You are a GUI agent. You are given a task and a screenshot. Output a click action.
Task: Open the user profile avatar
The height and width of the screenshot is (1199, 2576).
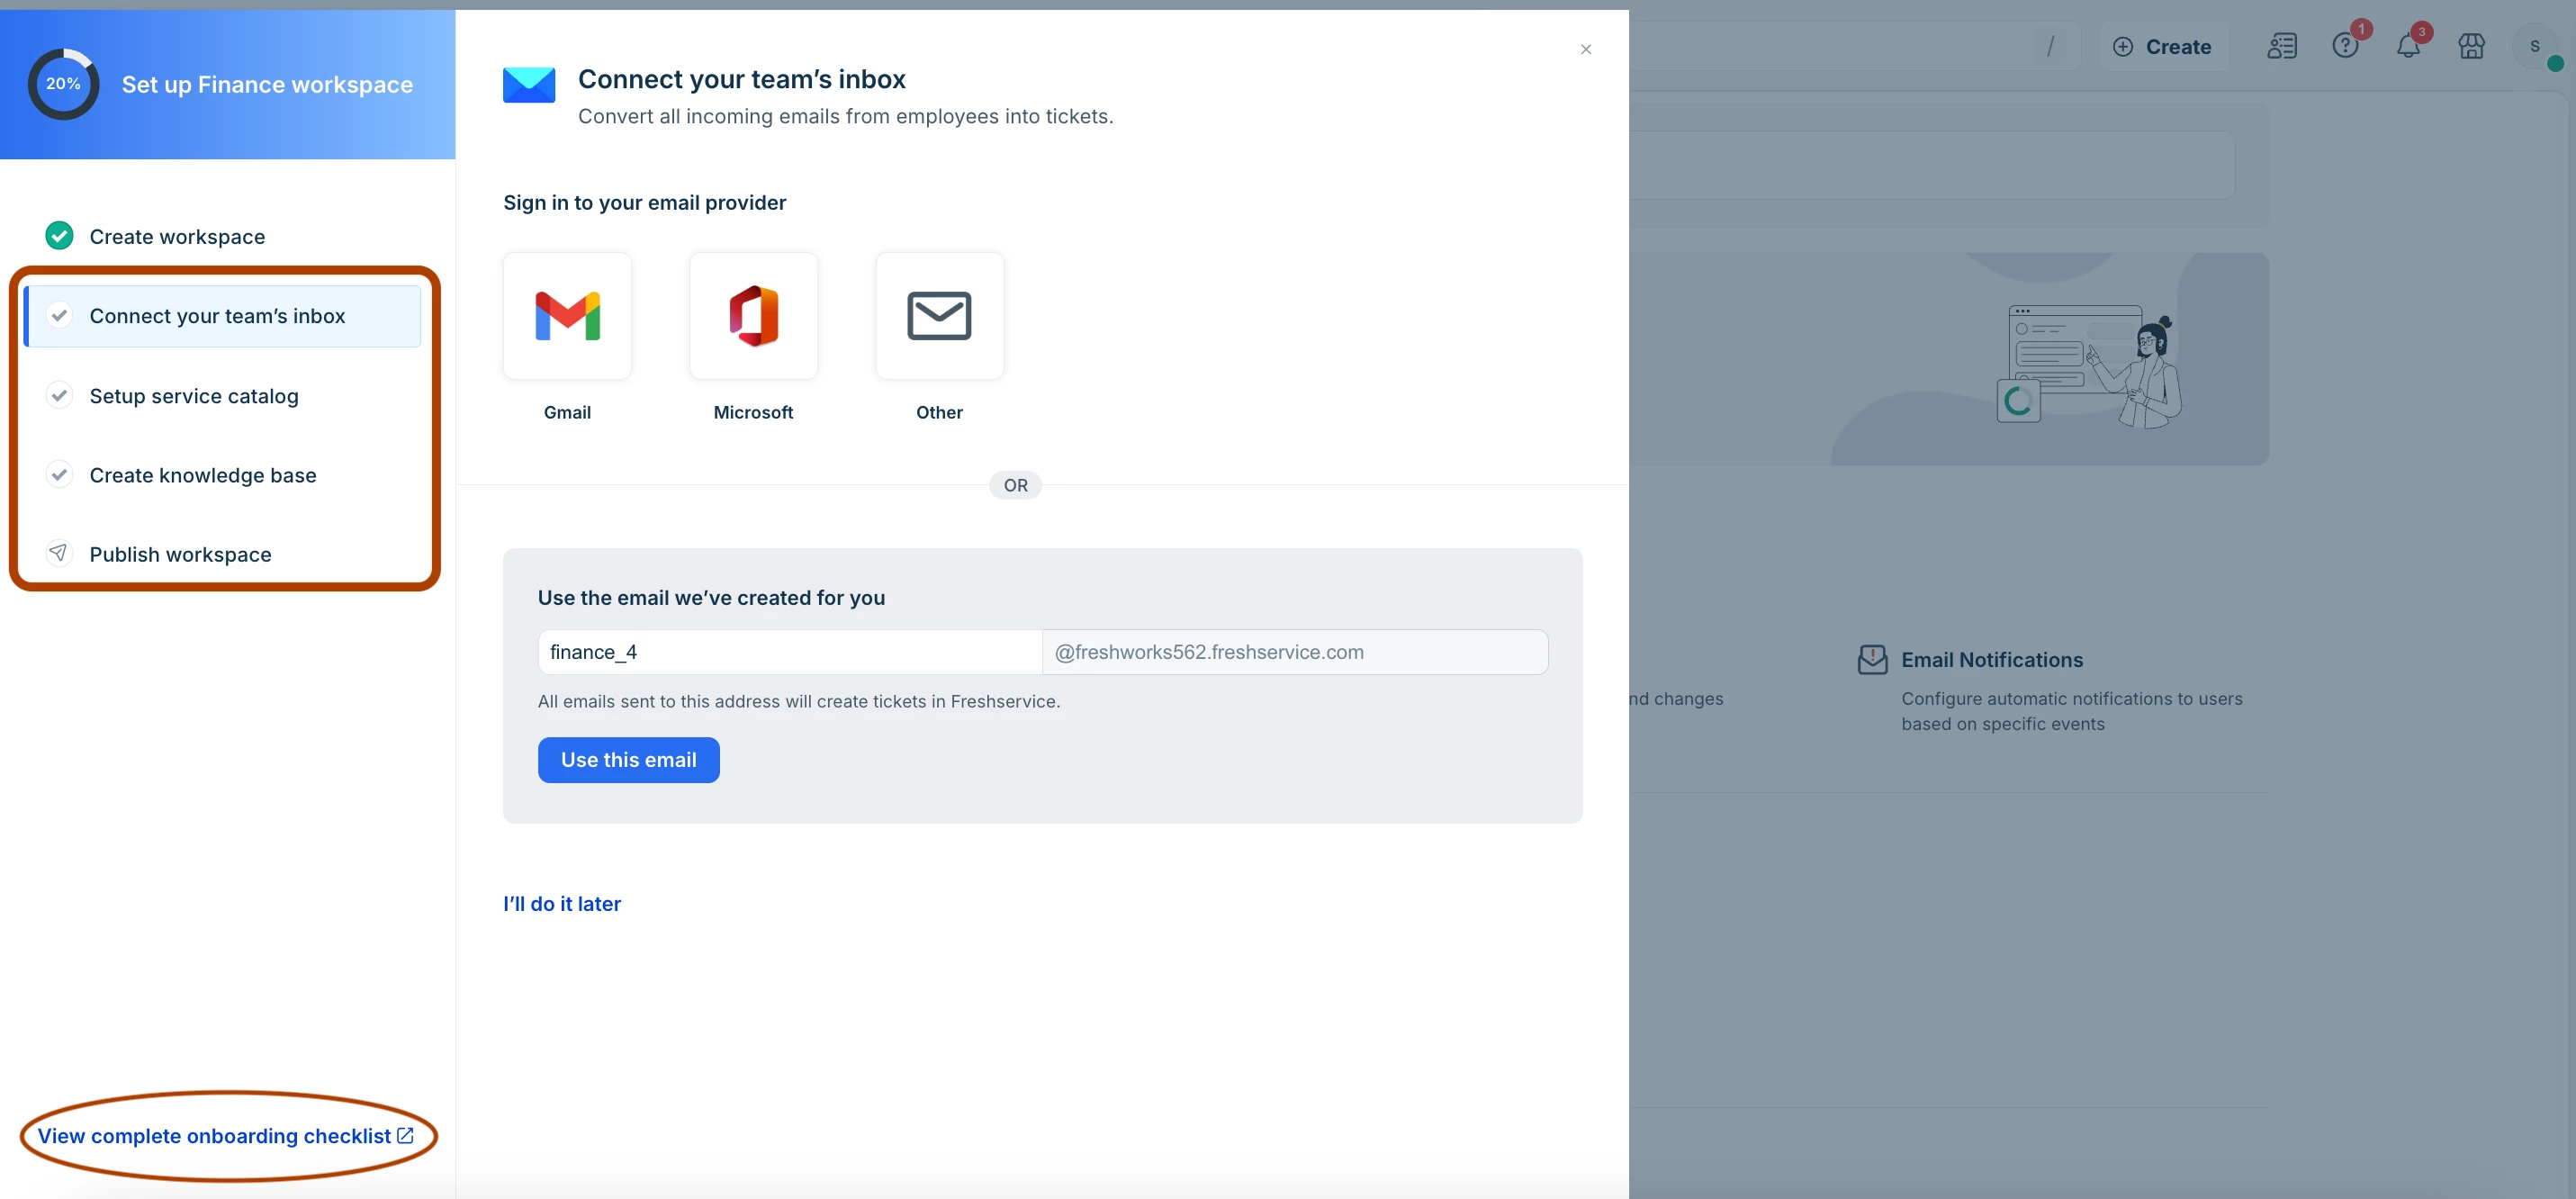[2533, 46]
